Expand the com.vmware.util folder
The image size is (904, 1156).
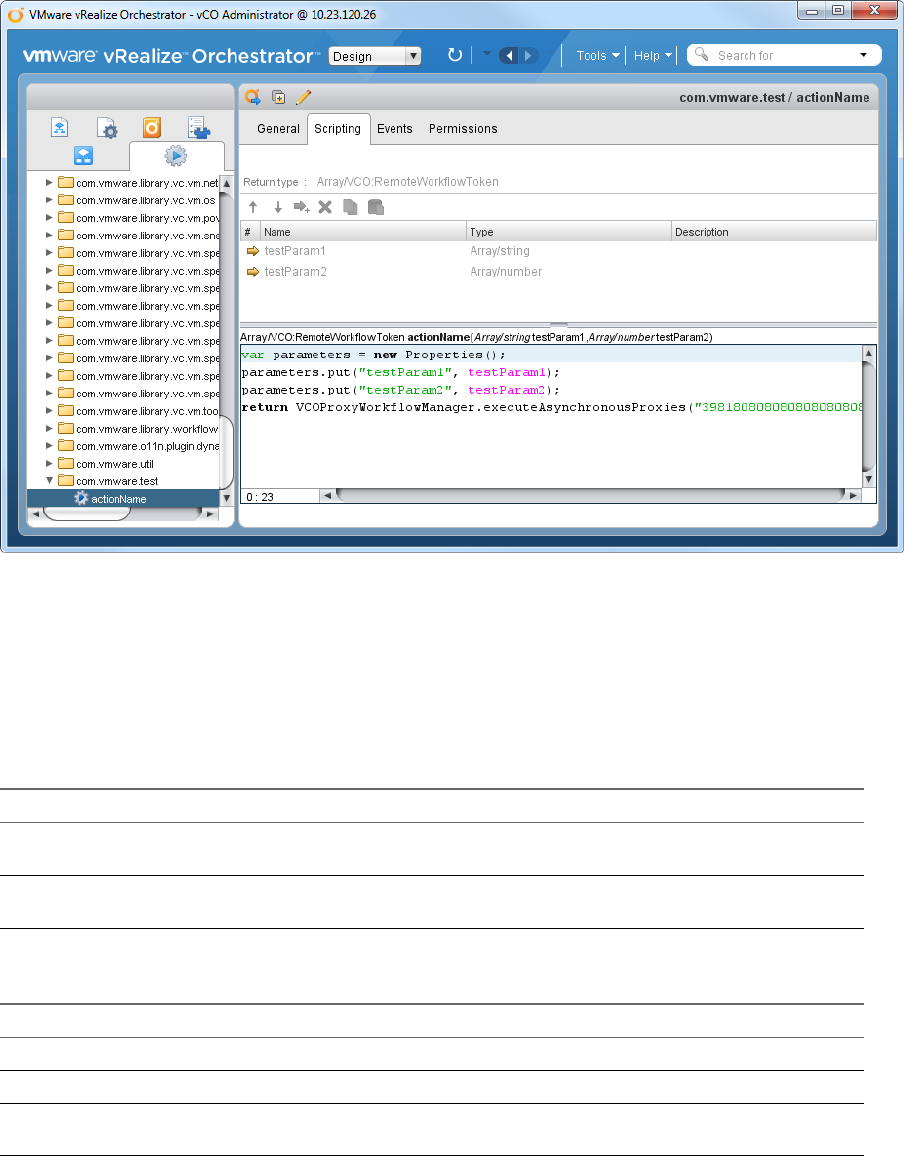(49, 463)
